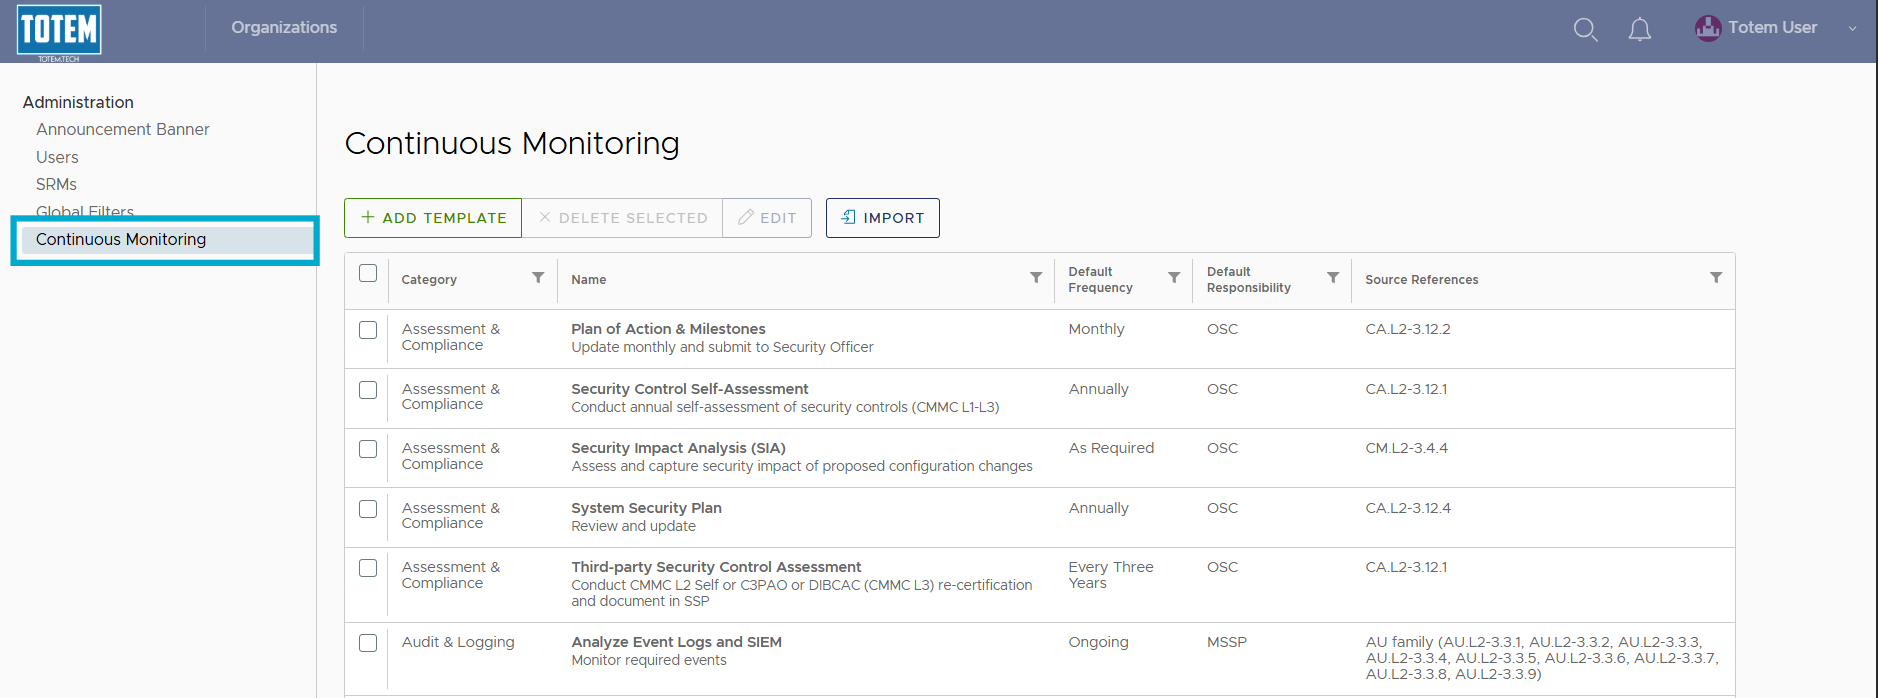Viewport: 1878px width, 698px height.
Task: Click the Every Three Years frequency cell
Action: click(x=1111, y=575)
